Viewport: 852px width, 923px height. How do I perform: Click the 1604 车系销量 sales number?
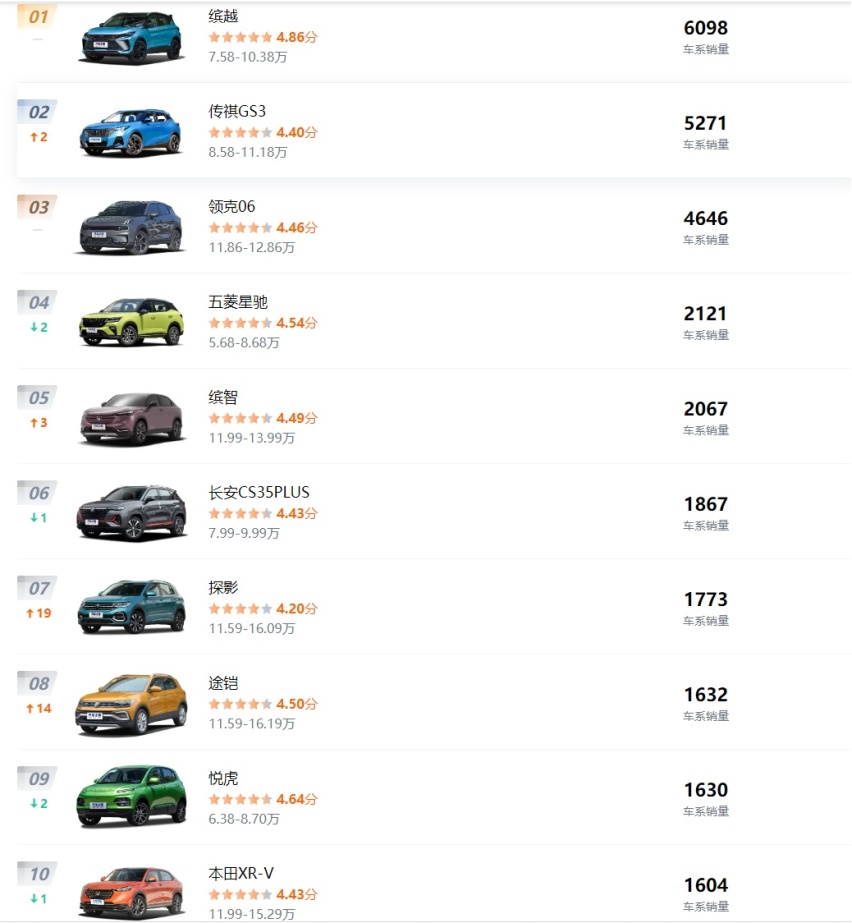705,885
